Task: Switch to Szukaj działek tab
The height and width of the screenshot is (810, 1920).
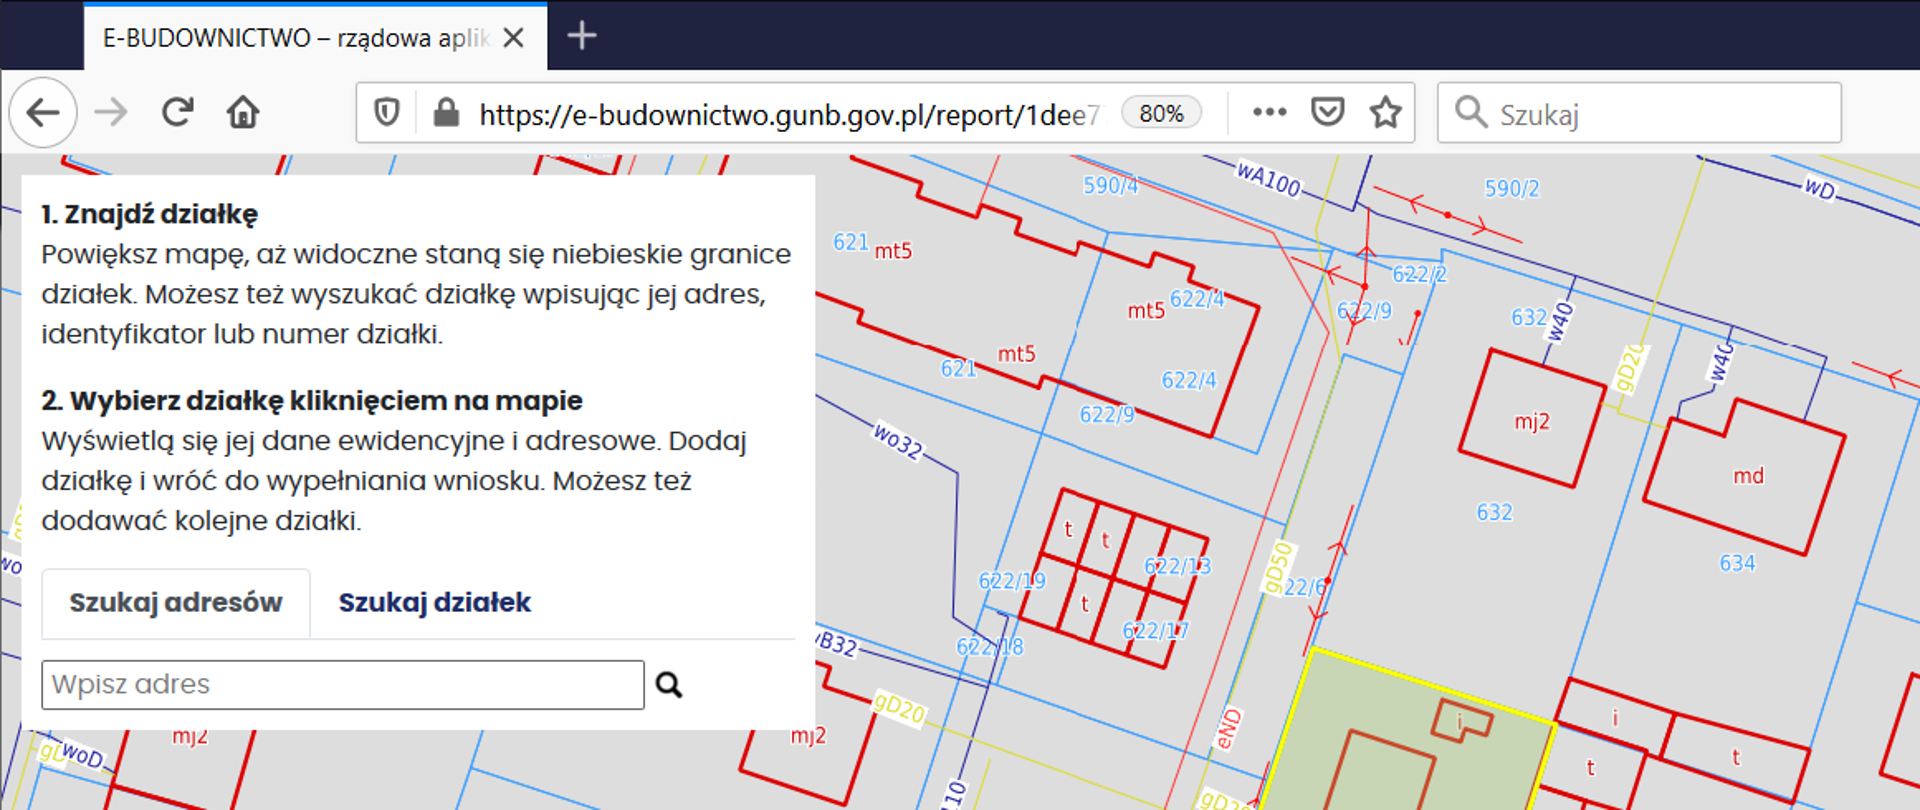Action: pos(434,603)
